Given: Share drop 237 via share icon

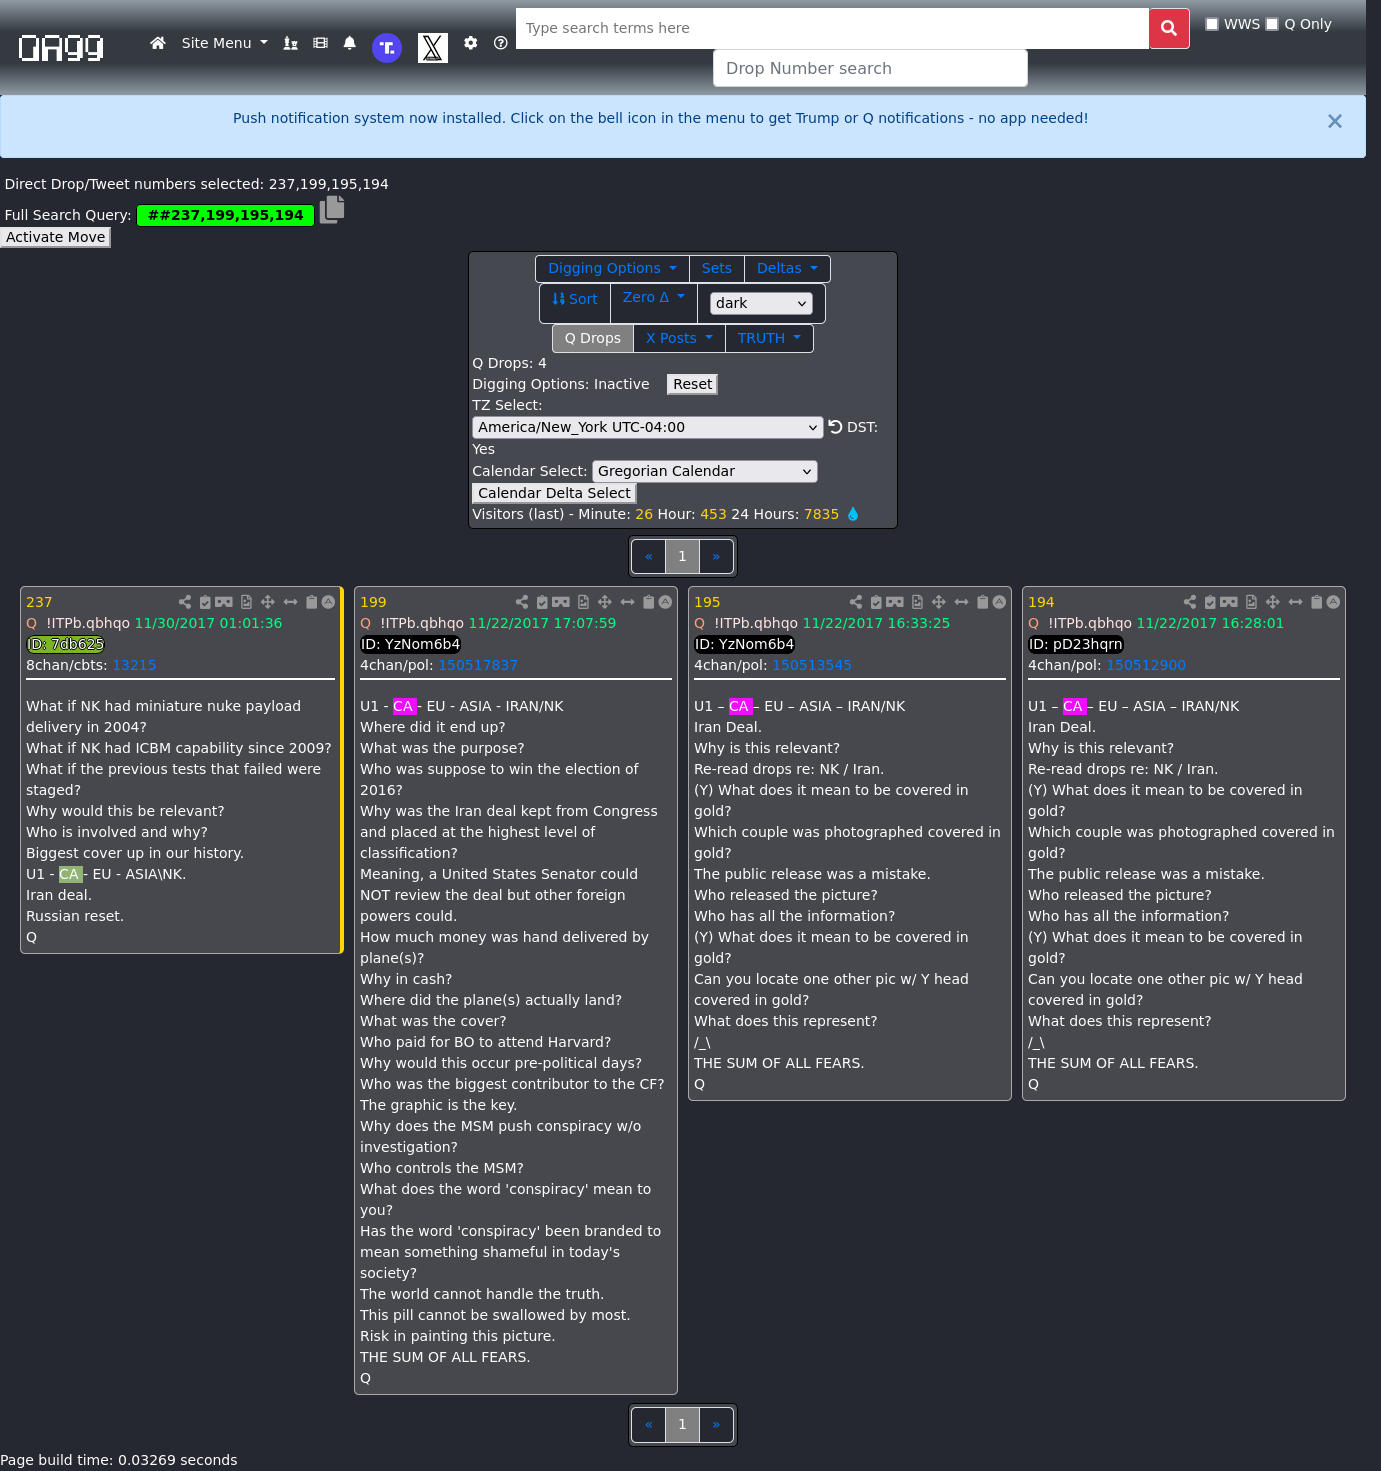Looking at the screenshot, I should (x=185, y=602).
